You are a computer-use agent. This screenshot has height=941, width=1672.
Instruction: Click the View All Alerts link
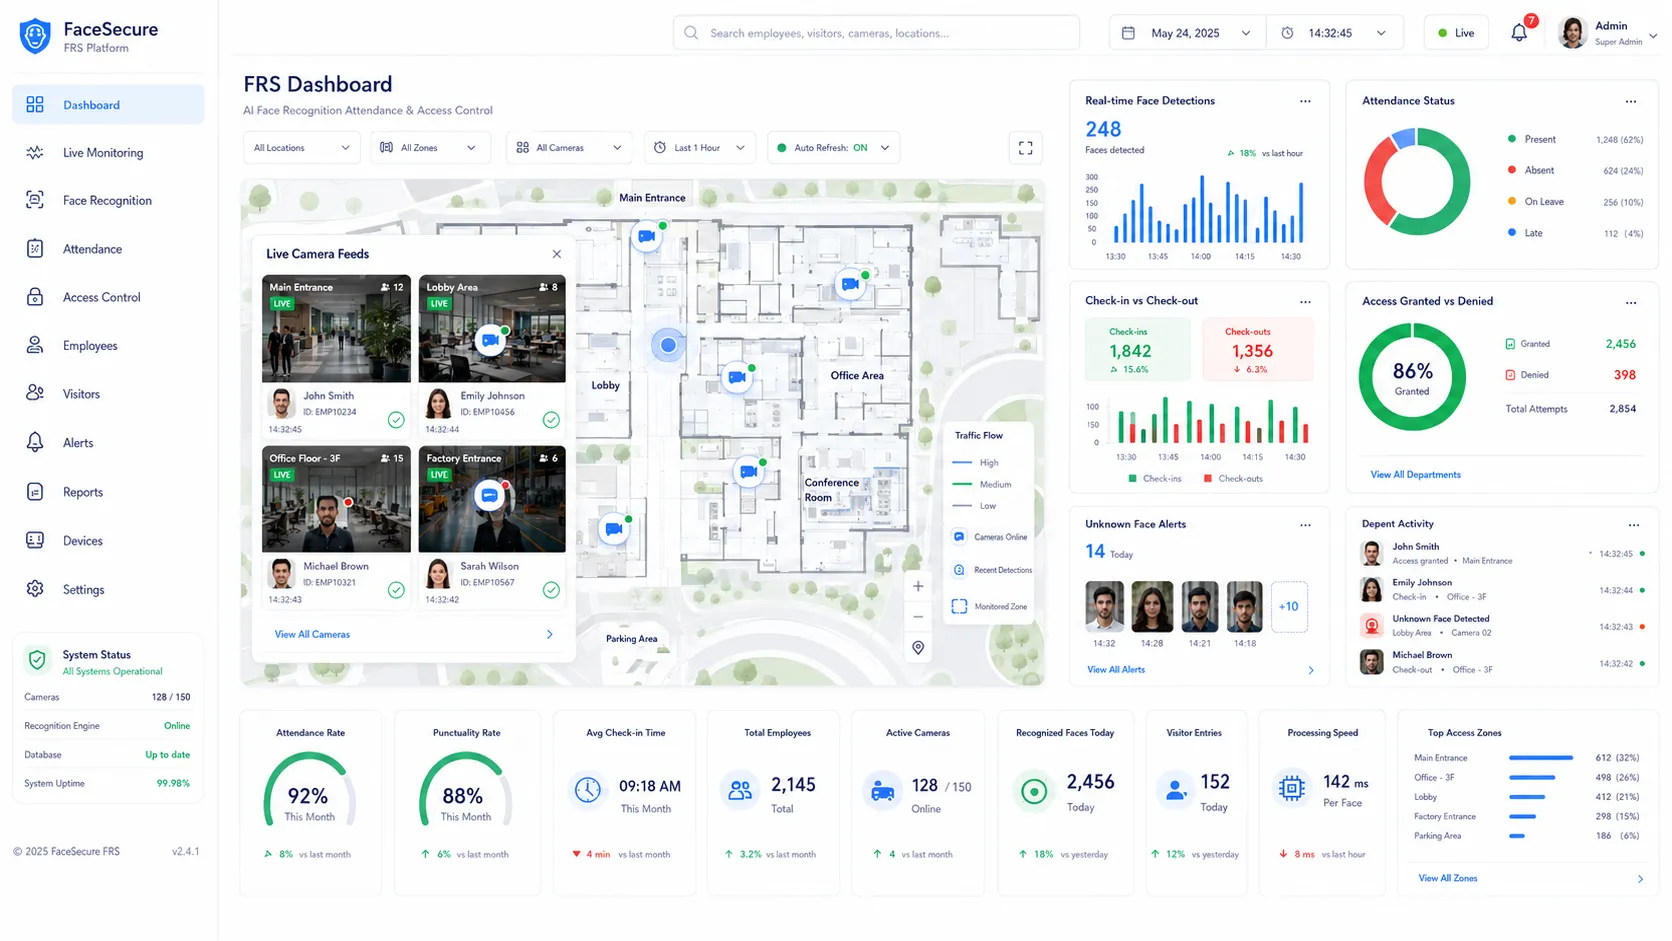(x=1116, y=670)
